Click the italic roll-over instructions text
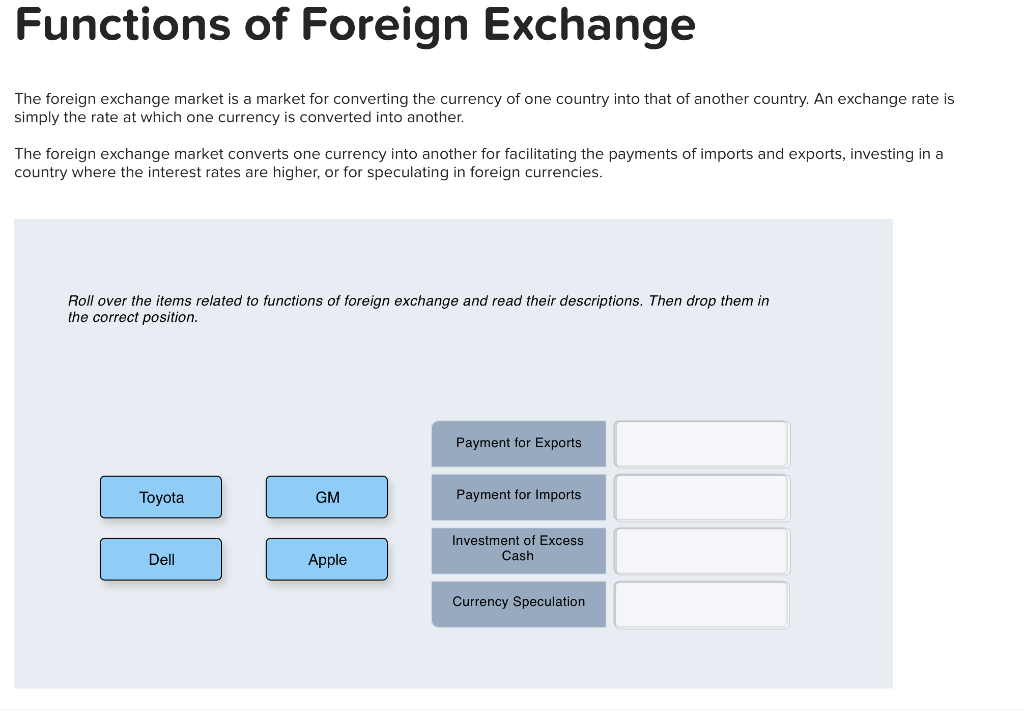The image size is (1024, 715). [x=418, y=308]
